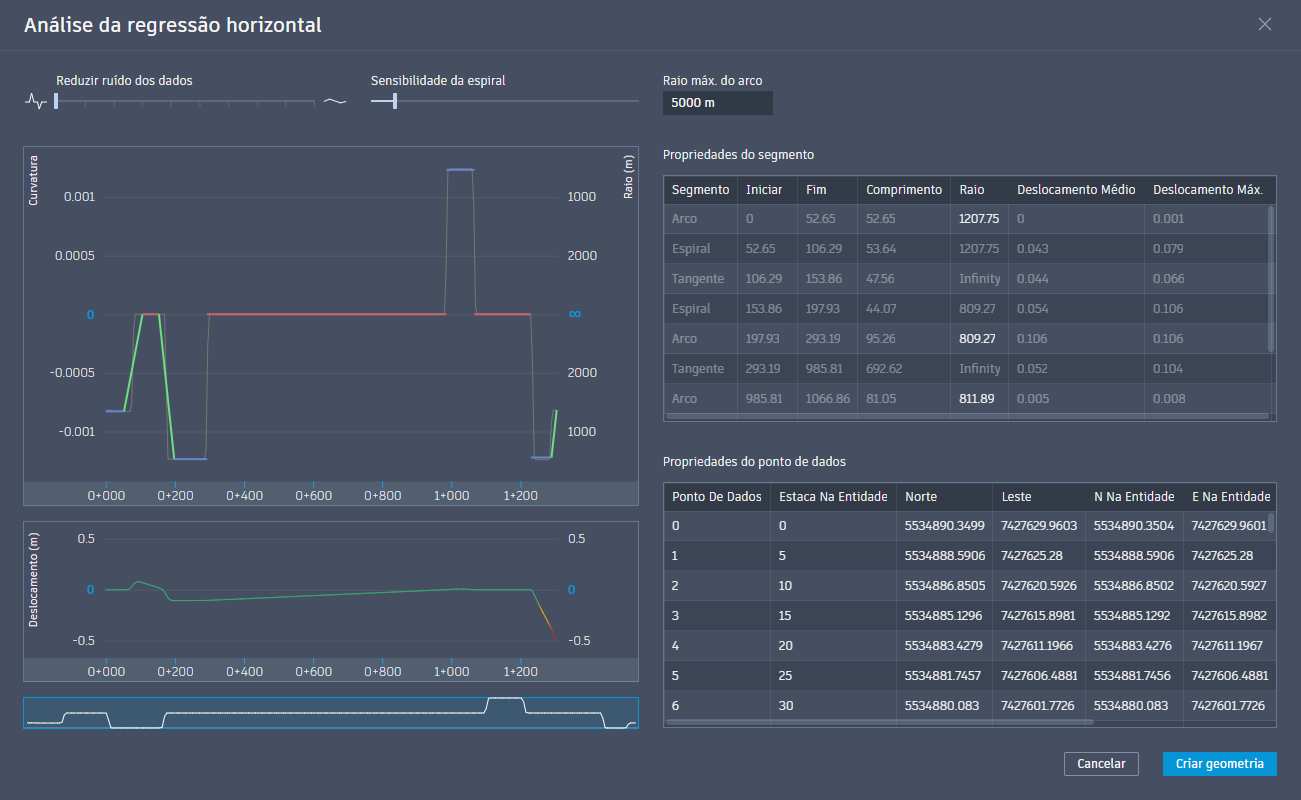
Task: Click vertical scrollbar of segment properties table
Action: click(x=1271, y=279)
